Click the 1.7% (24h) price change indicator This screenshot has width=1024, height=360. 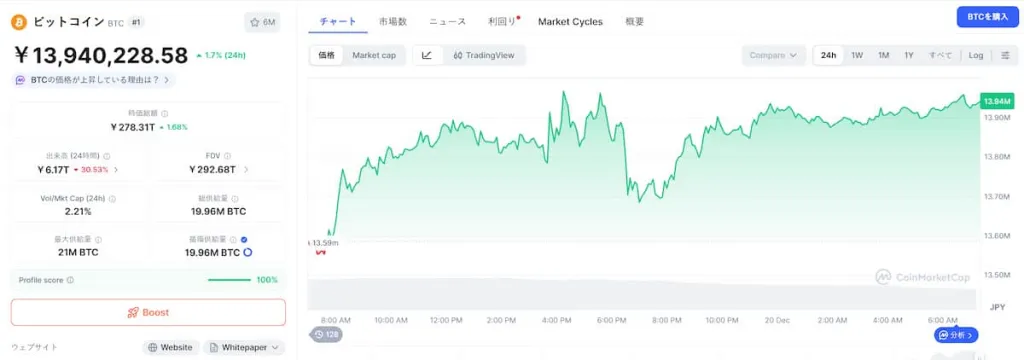point(221,56)
